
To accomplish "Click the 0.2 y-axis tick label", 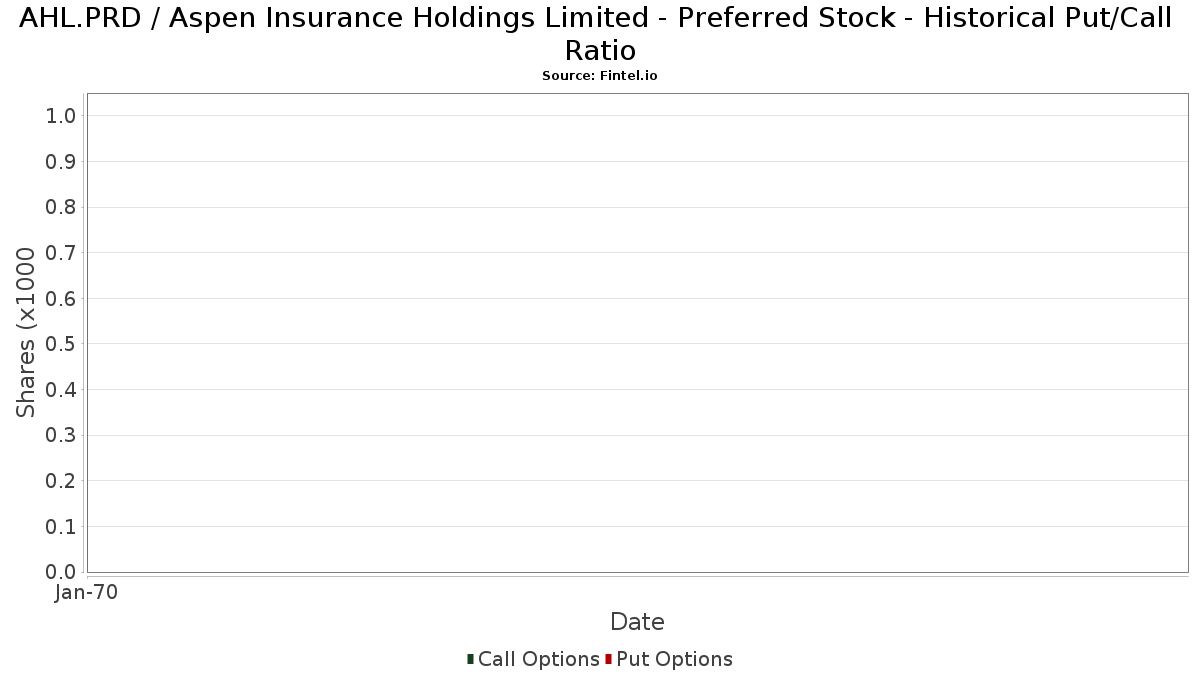I will (x=61, y=481).
